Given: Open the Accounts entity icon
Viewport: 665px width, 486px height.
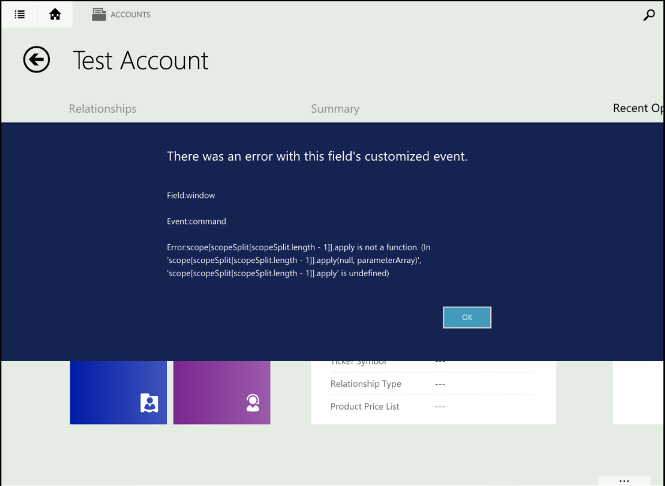Looking at the screenshot, I should [x=99, y=14].
